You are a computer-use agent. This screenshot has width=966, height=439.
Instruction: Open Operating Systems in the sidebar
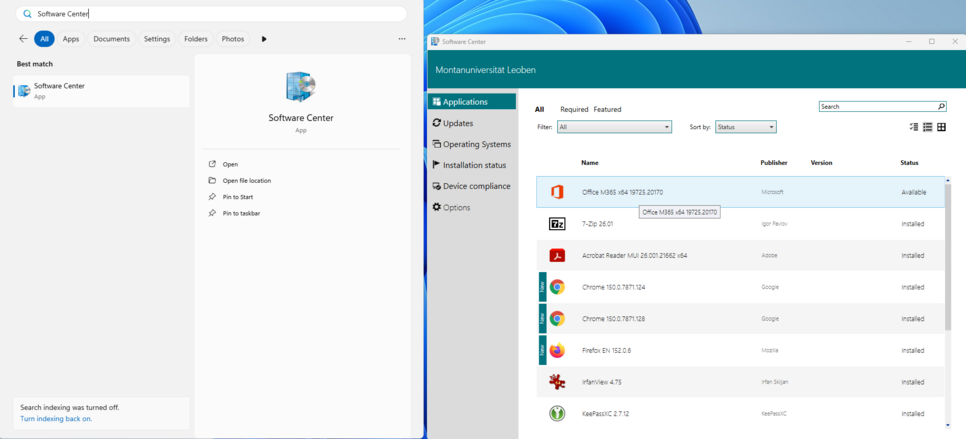(x=471, y=144)
